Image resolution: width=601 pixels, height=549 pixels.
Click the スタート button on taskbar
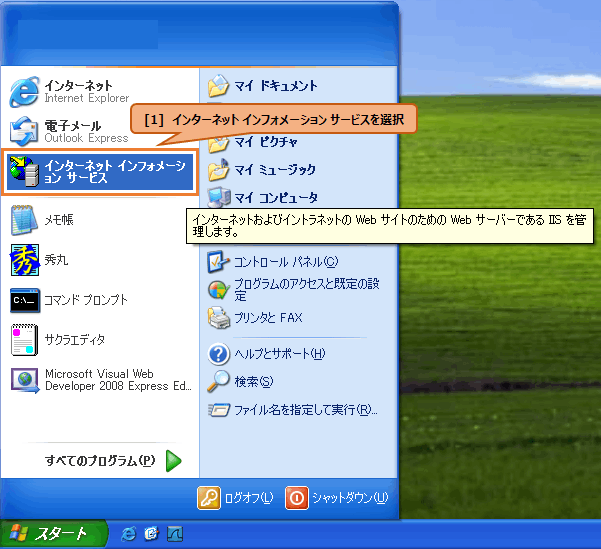point(54,534)
